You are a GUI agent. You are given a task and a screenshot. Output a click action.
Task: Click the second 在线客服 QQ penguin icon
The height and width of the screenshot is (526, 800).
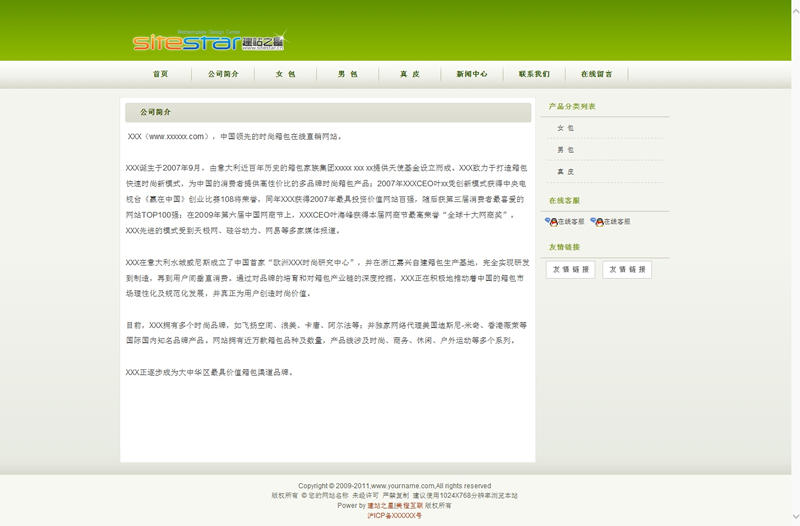point(596,222)
